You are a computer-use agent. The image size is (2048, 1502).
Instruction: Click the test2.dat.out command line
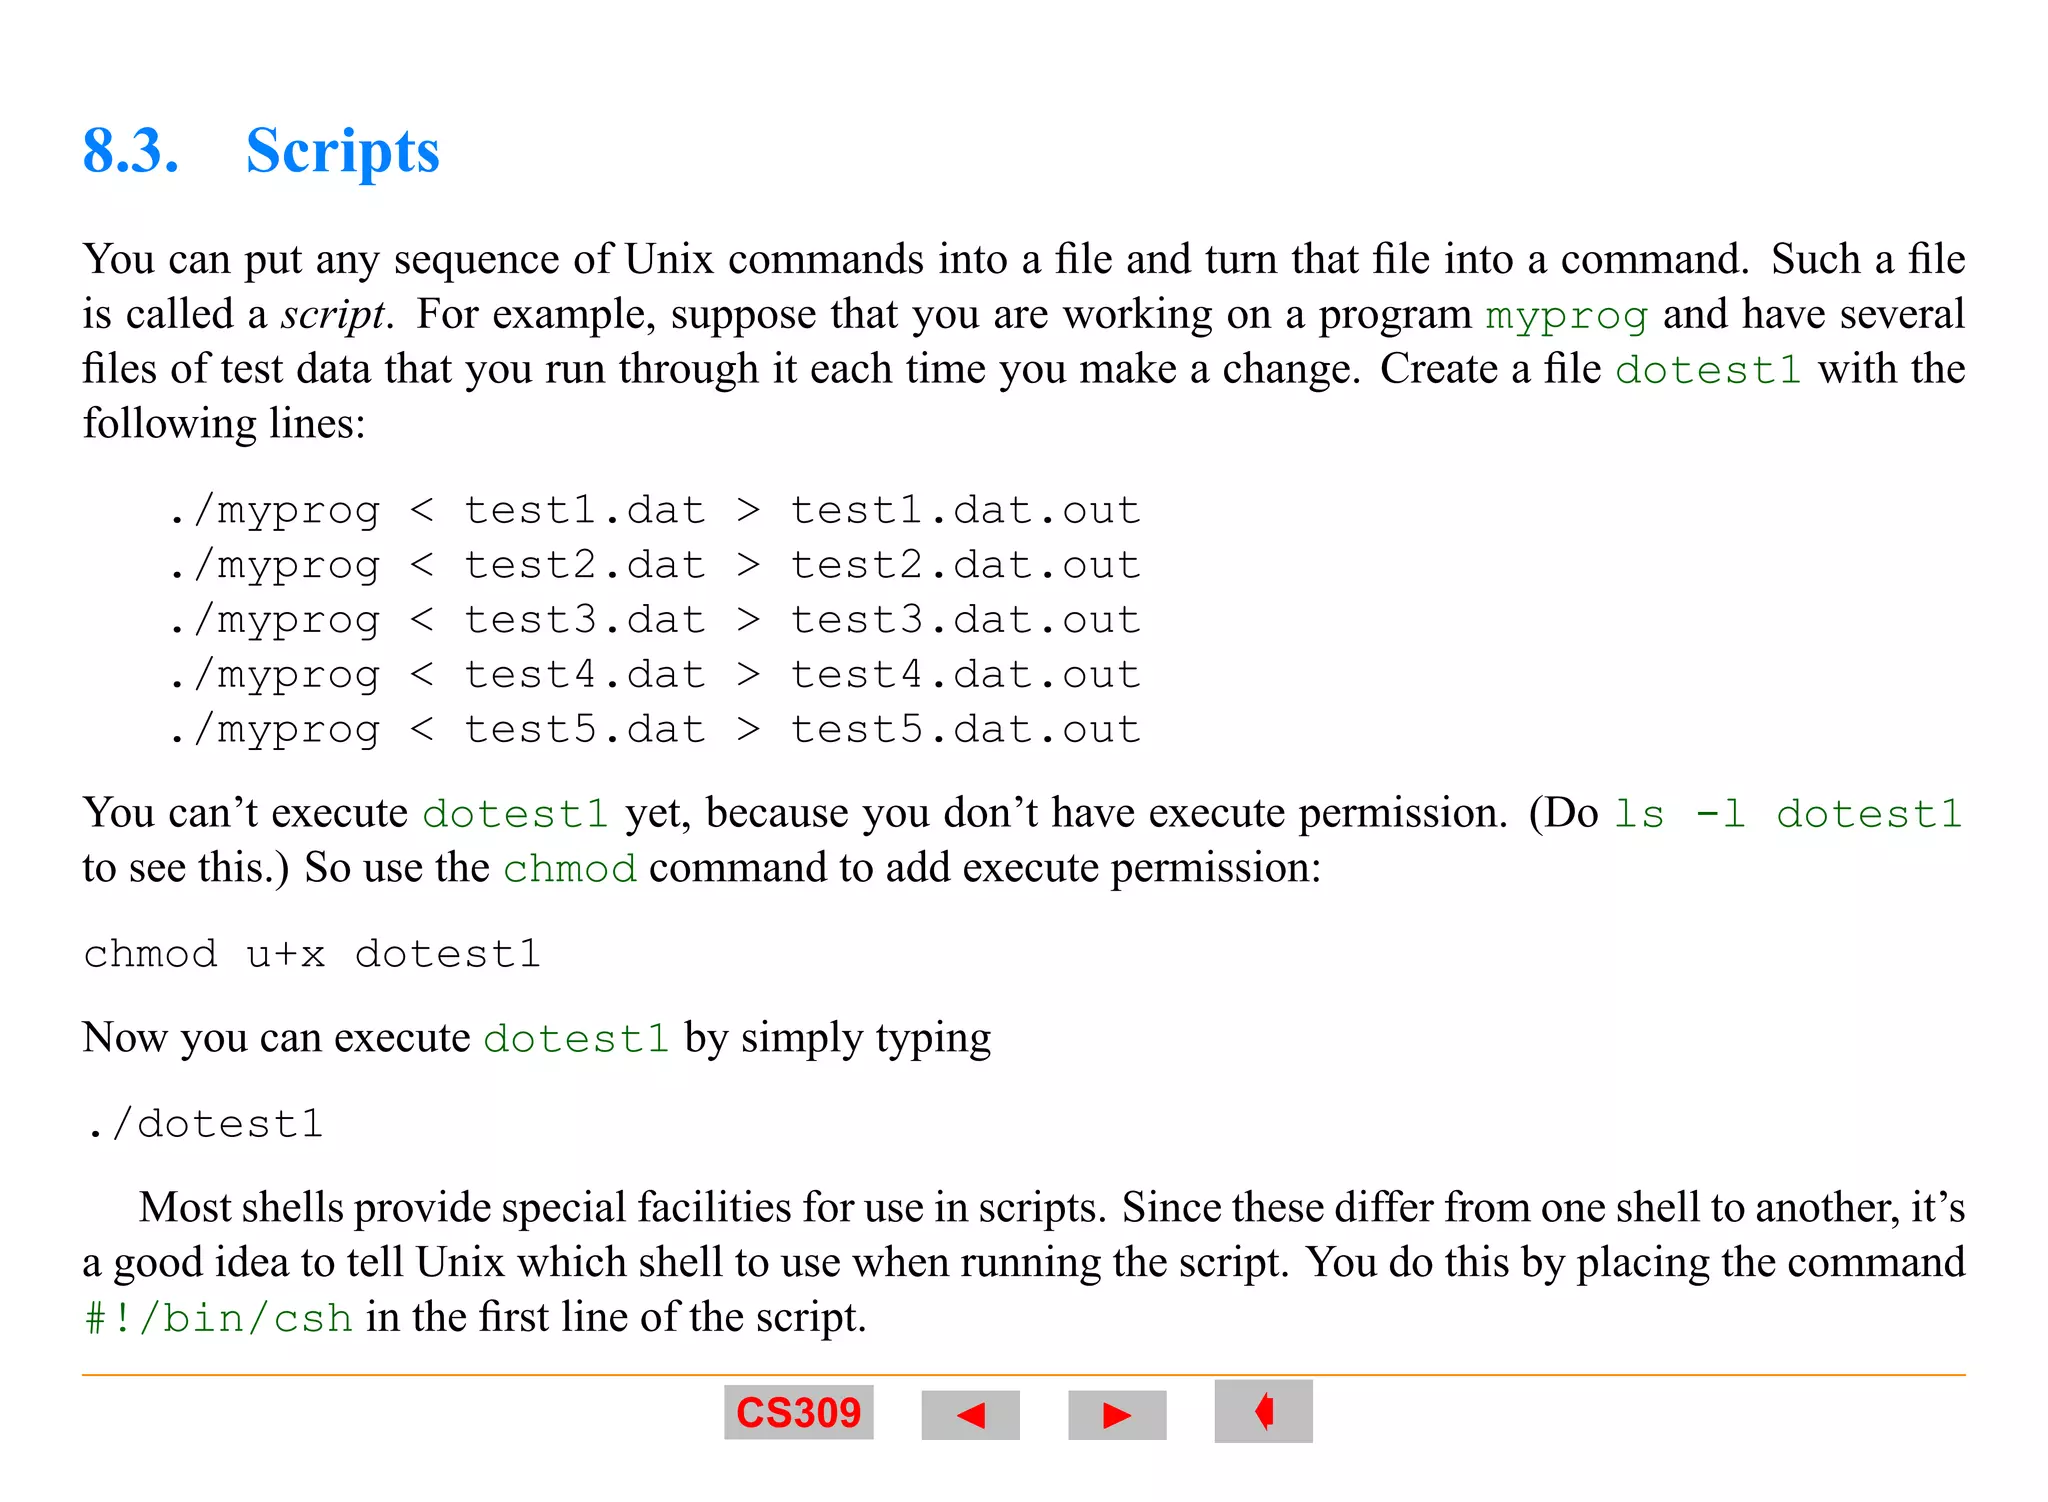click(655, 566)
